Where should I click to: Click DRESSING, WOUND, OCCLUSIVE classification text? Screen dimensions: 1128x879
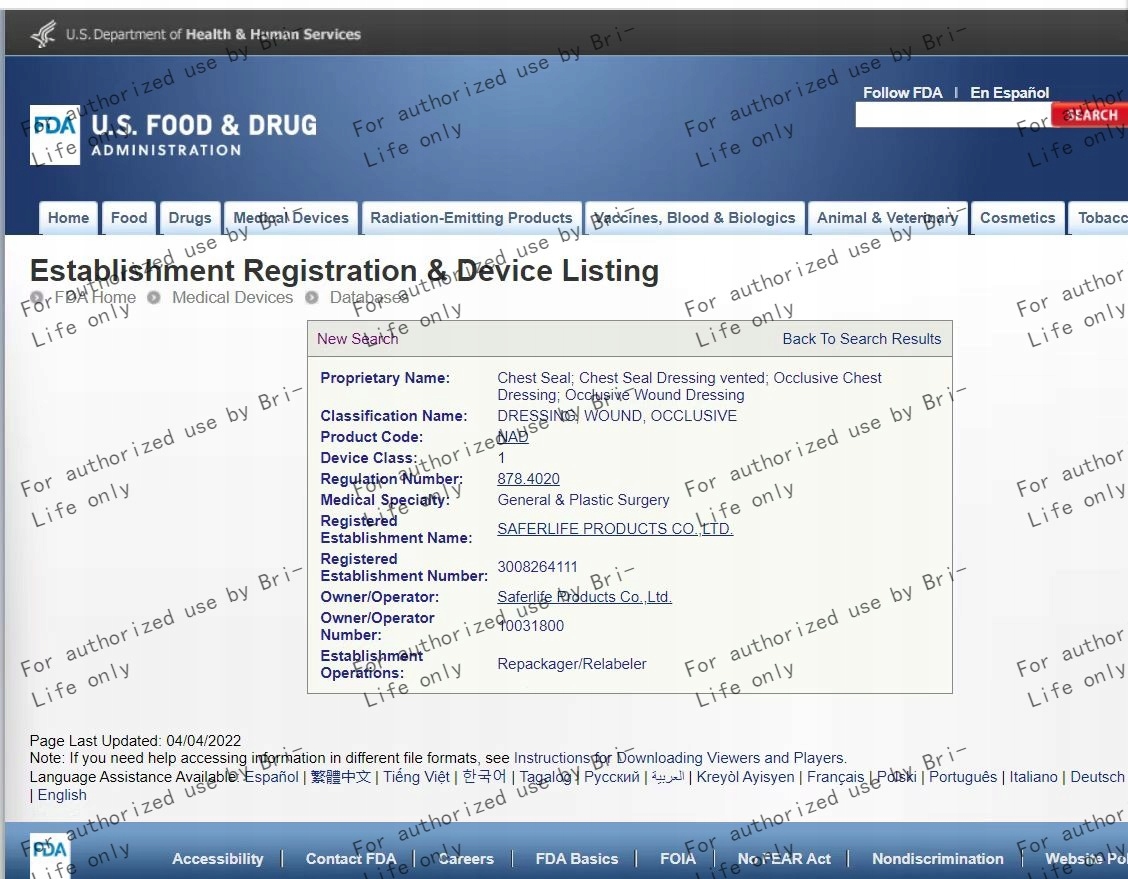617,416
